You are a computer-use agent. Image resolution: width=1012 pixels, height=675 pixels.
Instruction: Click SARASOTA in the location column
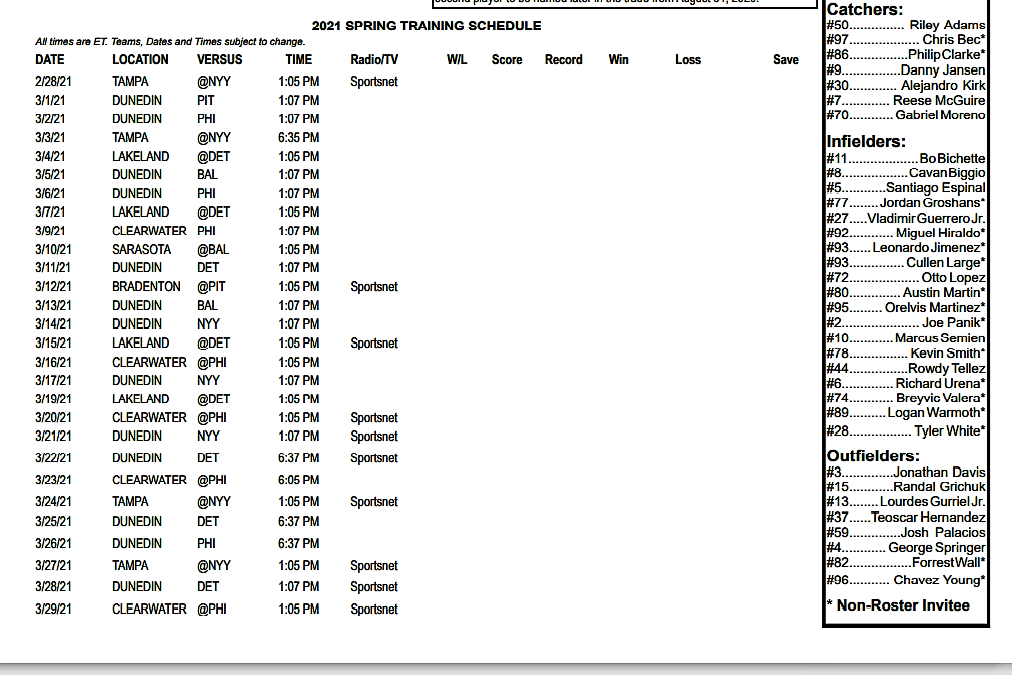141,250
